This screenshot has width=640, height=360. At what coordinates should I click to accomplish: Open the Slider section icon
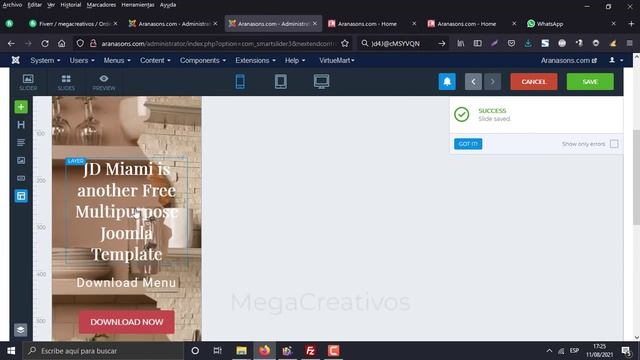tap(28, 82)
